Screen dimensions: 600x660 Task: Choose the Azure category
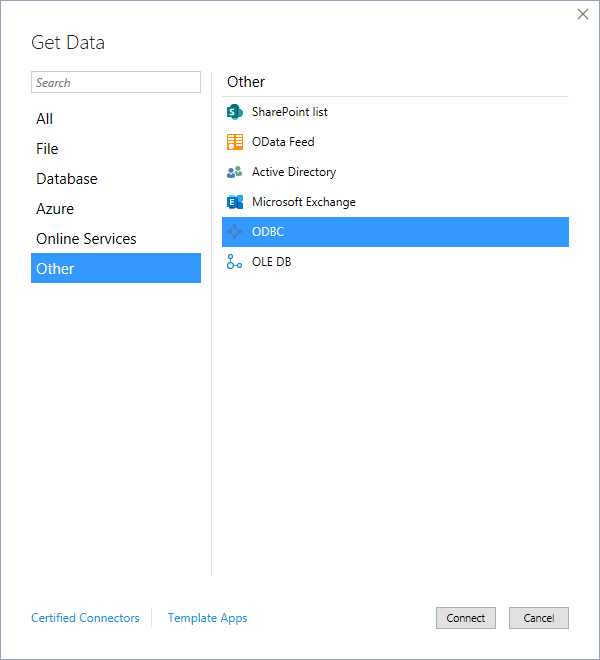pos(55,209)
